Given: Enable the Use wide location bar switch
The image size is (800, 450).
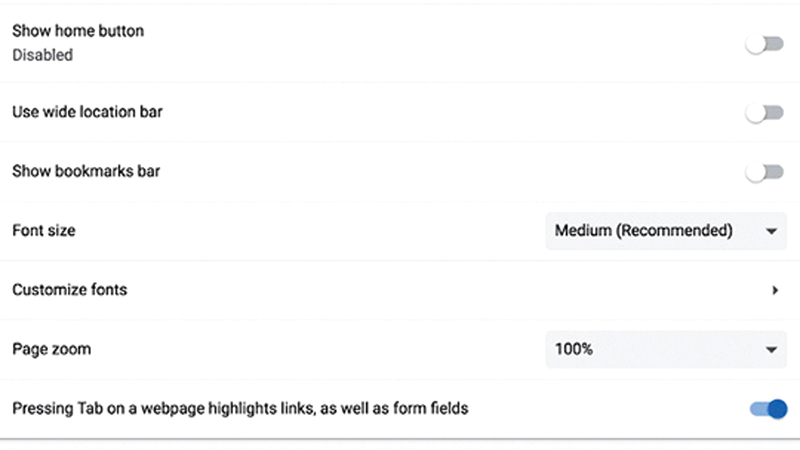Looking at the screenshot, I should tap(765, 113).
